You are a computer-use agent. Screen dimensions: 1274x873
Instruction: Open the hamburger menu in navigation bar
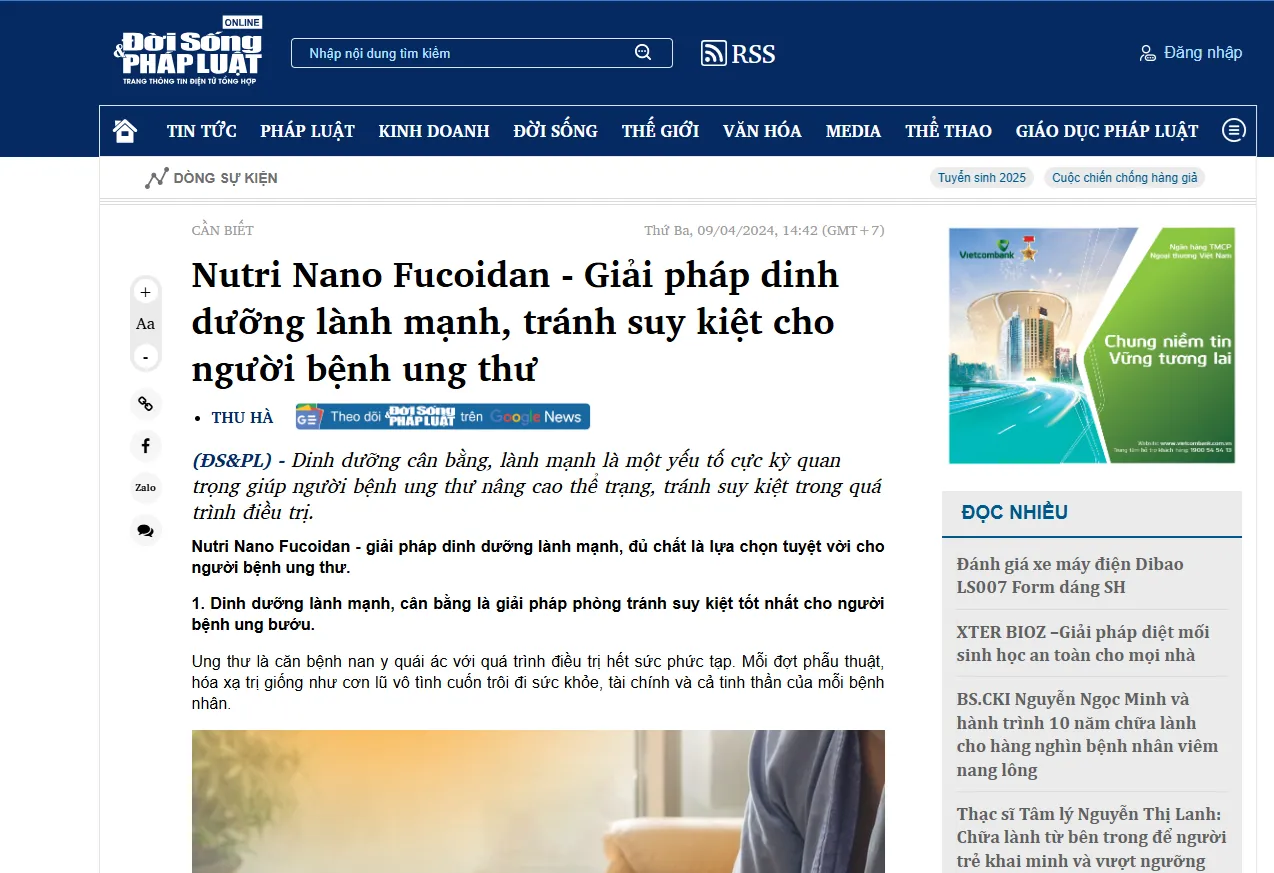(x=1234, y=130)
